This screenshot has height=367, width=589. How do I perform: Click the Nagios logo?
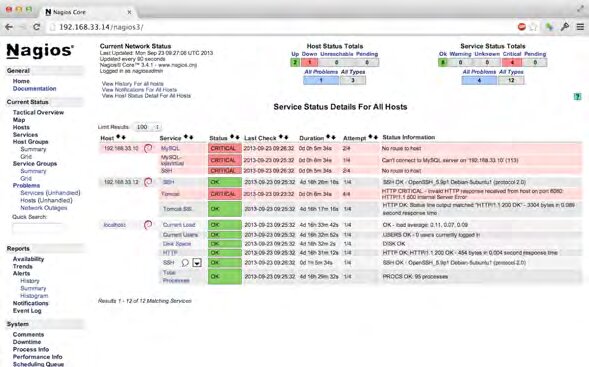(x=40, y=51)
